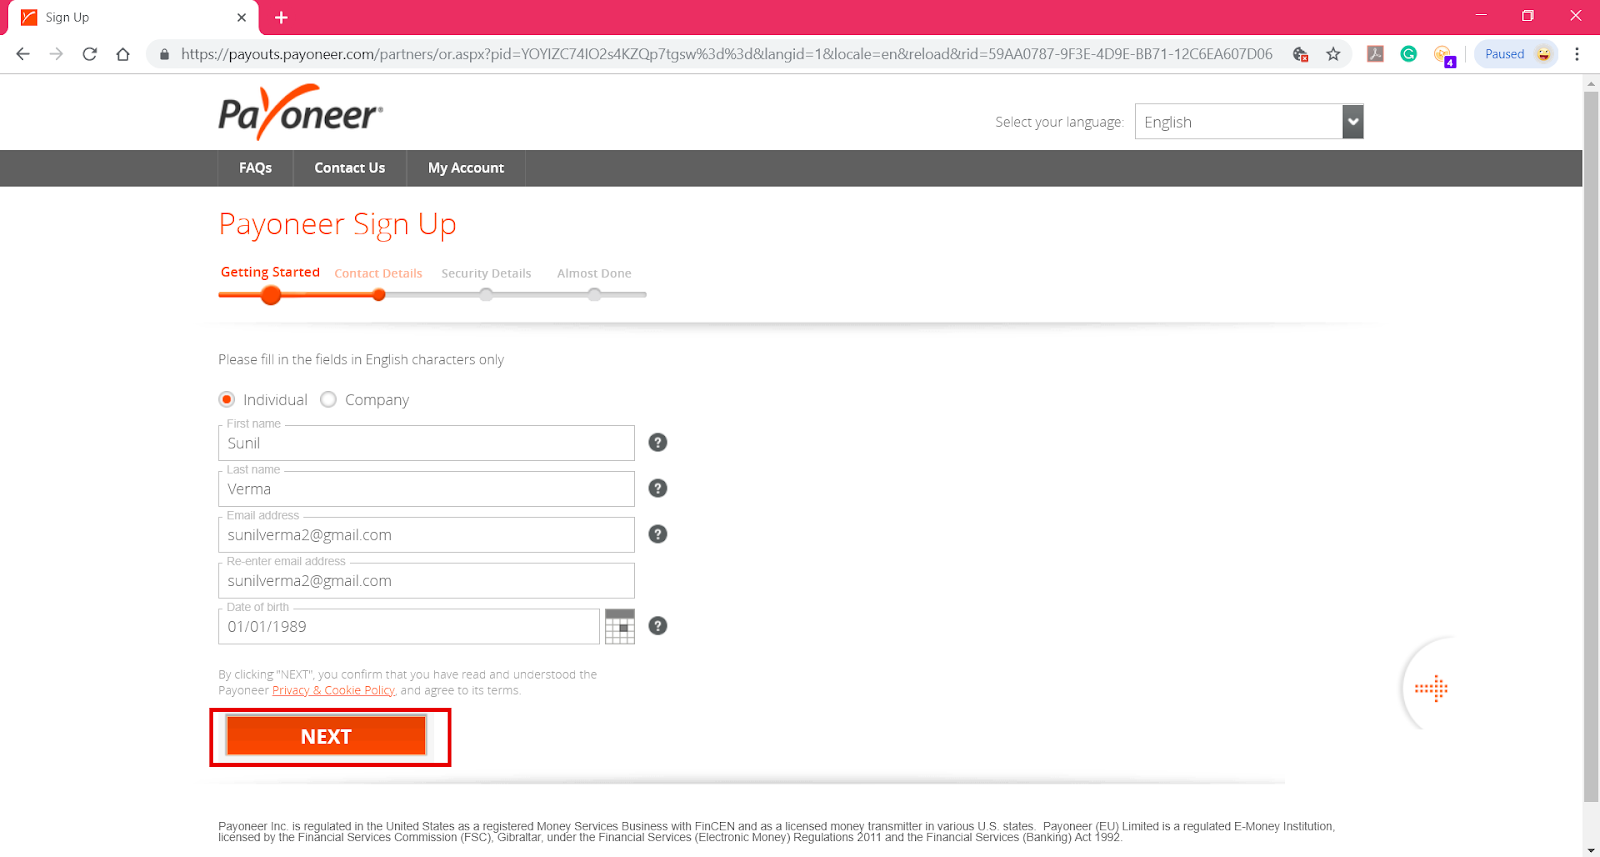1600x857 pixels.
Task: Click the page vertical scrollbar
Action: point(1591,448)
